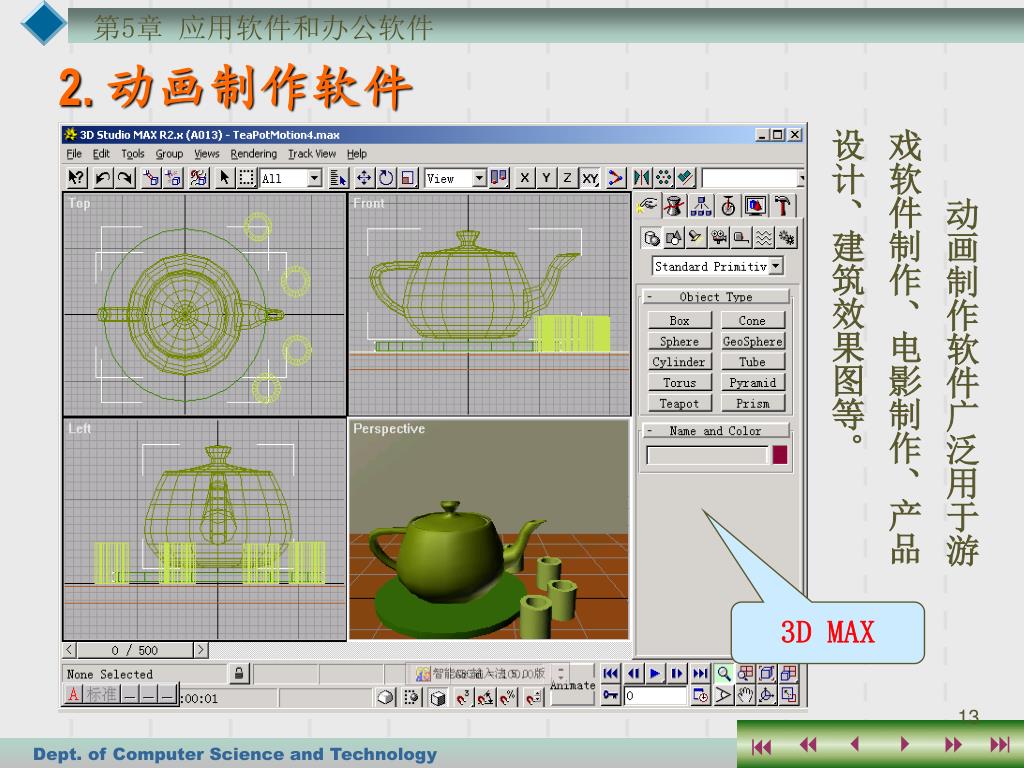Restrict transform to Y axis
The image size is (1024, 768).
[x=546, y=178]
